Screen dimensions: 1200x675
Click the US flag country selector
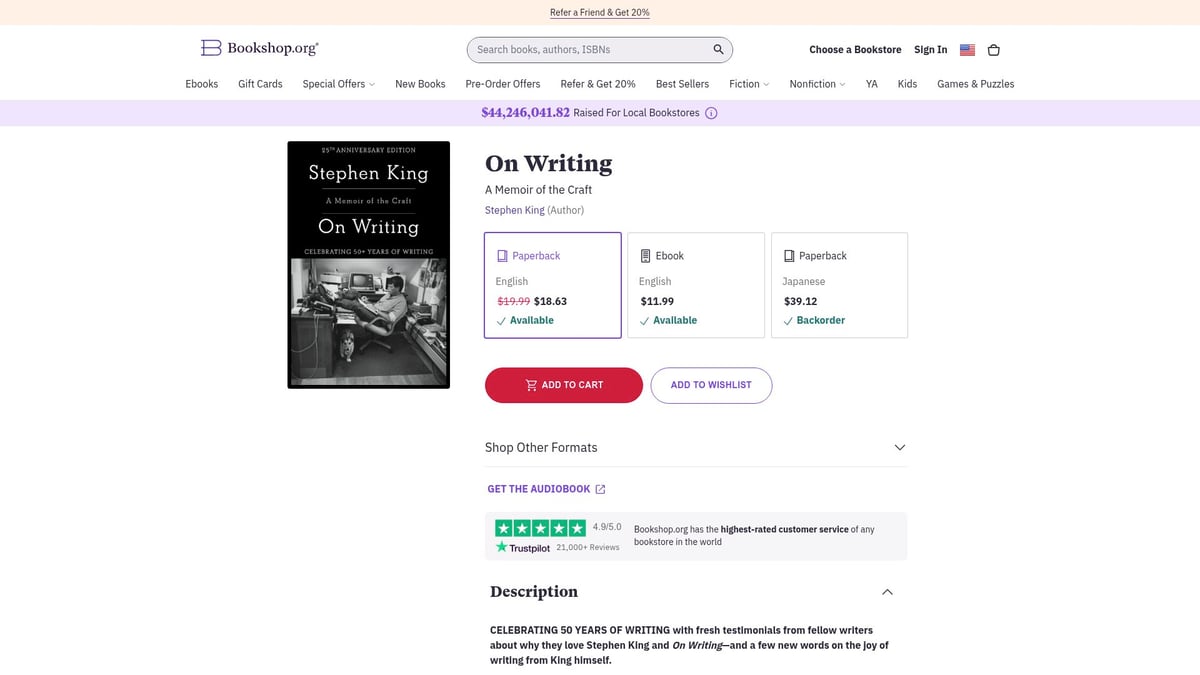(966, 49)
